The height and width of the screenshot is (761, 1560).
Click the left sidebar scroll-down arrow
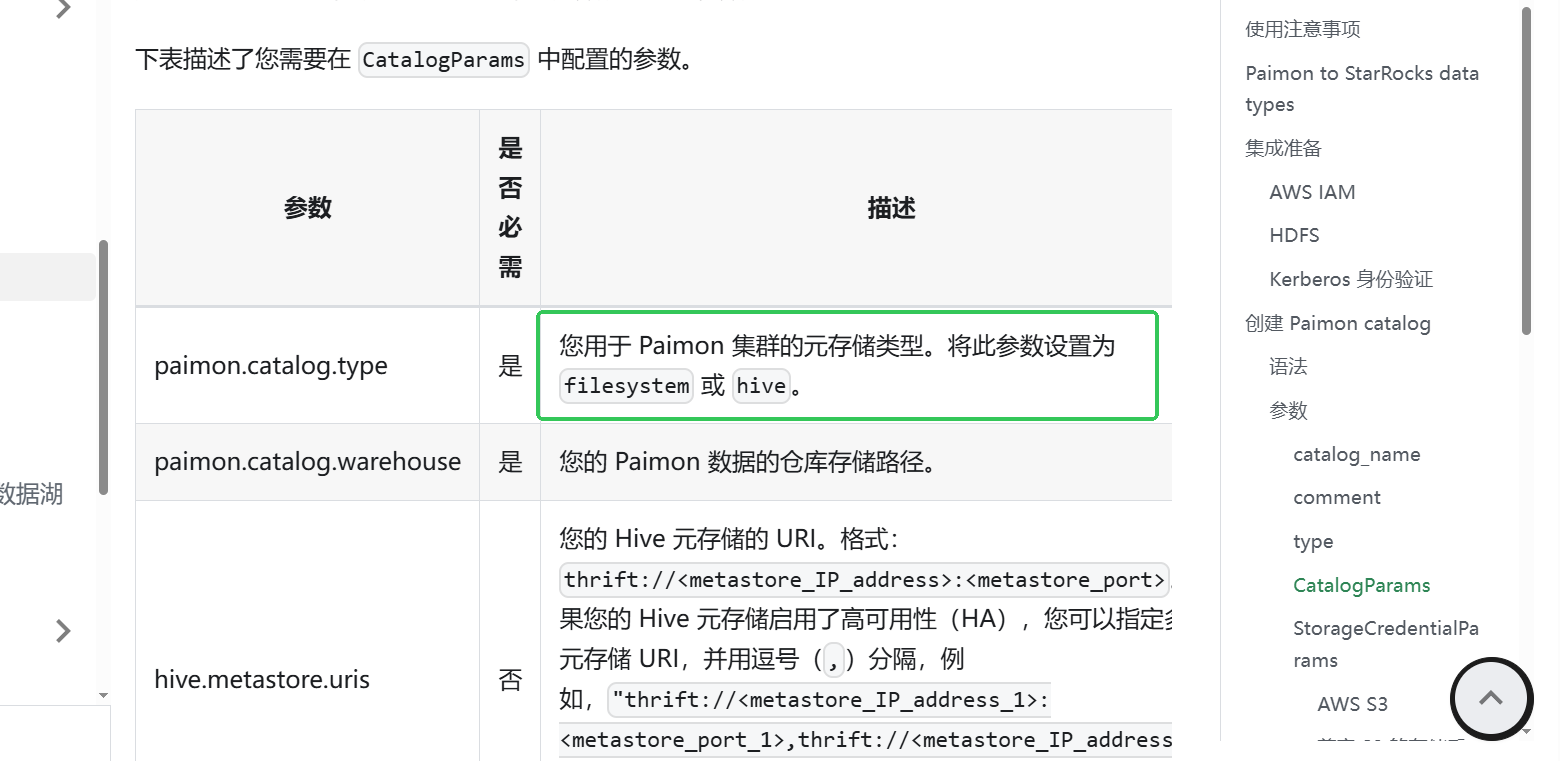pyautogui.click(x=103, y=694)
